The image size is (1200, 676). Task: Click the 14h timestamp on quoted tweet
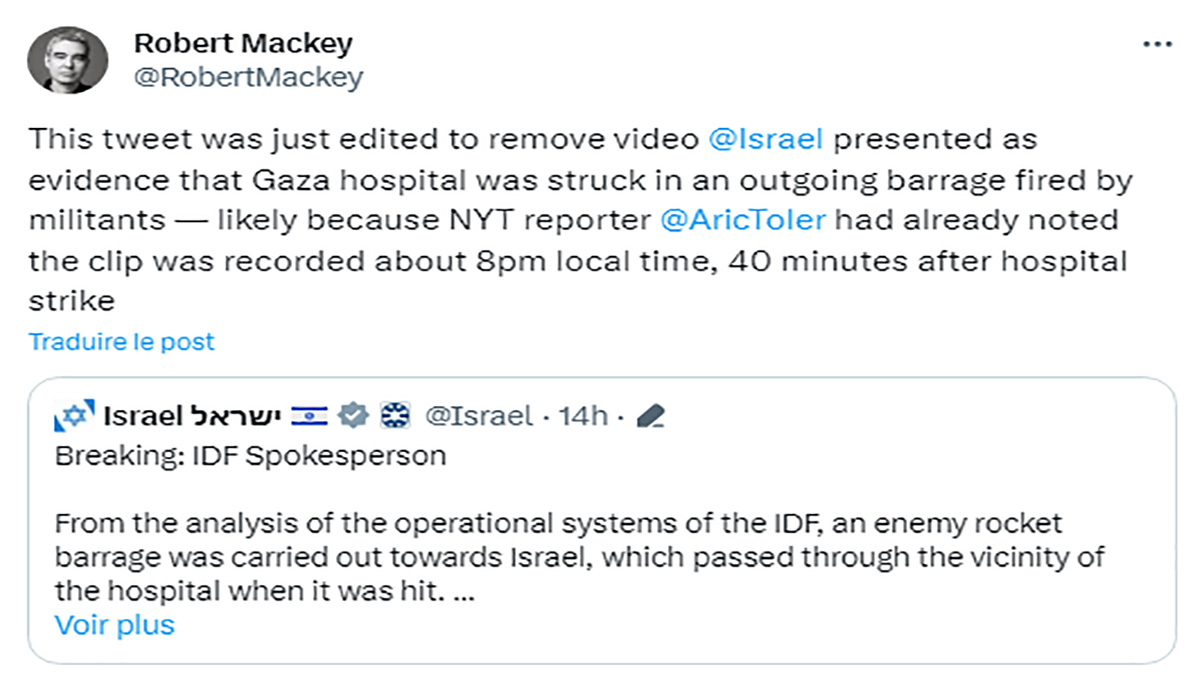pos(583,415)
